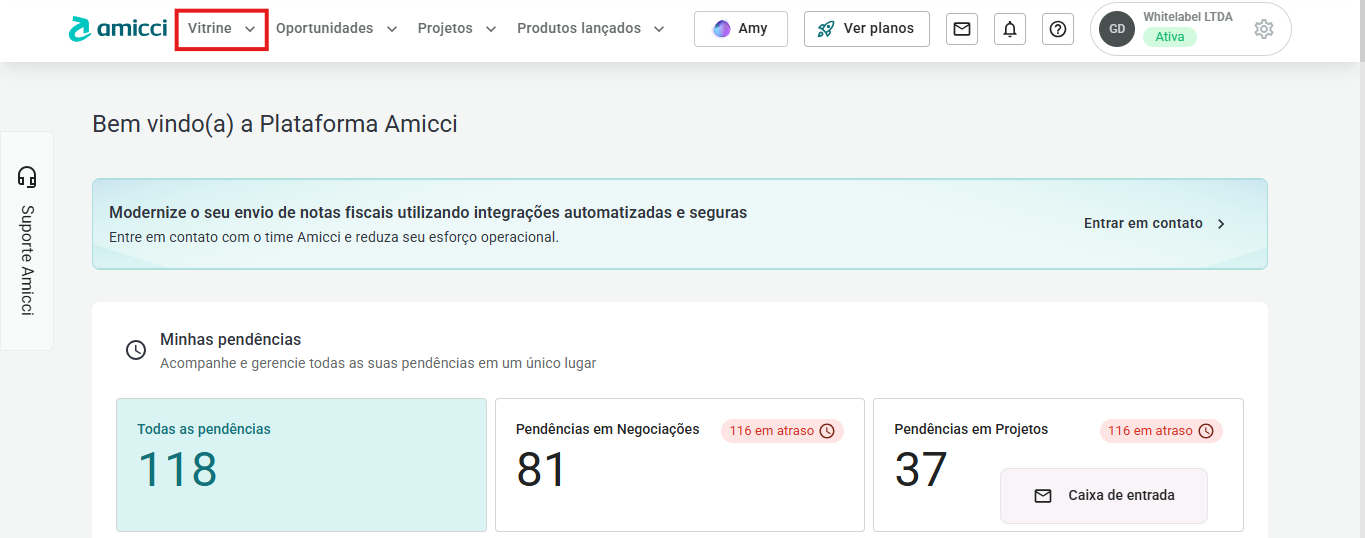Open the Produtos lançados menu
Image resolution: width=1365 pixels, height=538 pixels.
point(590,29)
